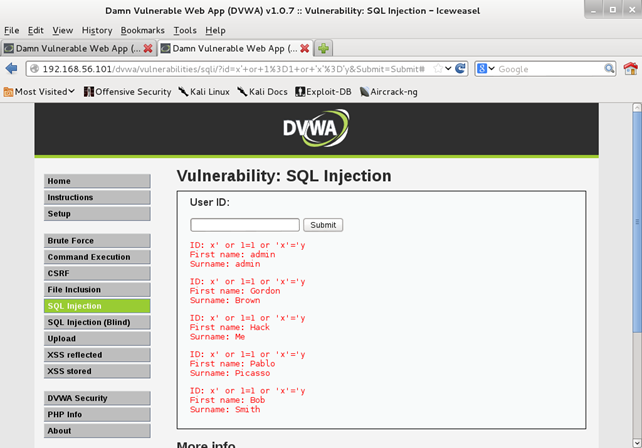
Task: Click the home icon in toolbar
Action: click(x=630, y=69)
